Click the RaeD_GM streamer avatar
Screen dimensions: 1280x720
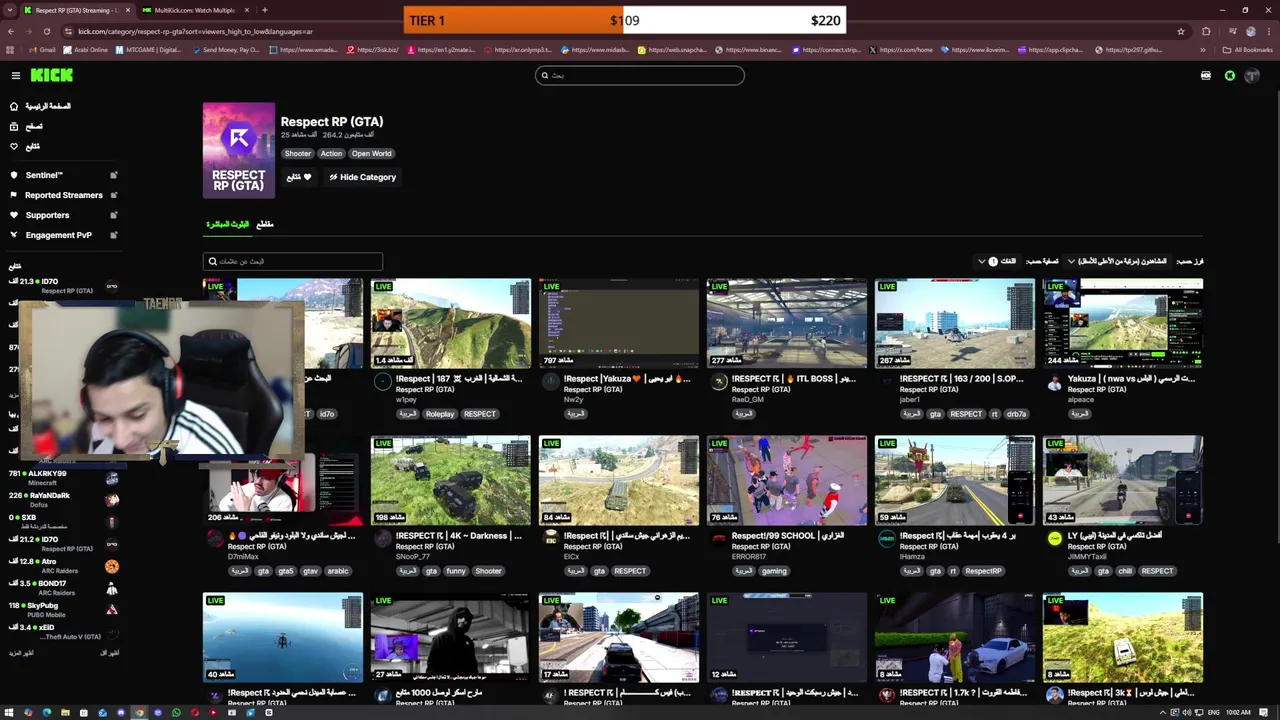718,382
